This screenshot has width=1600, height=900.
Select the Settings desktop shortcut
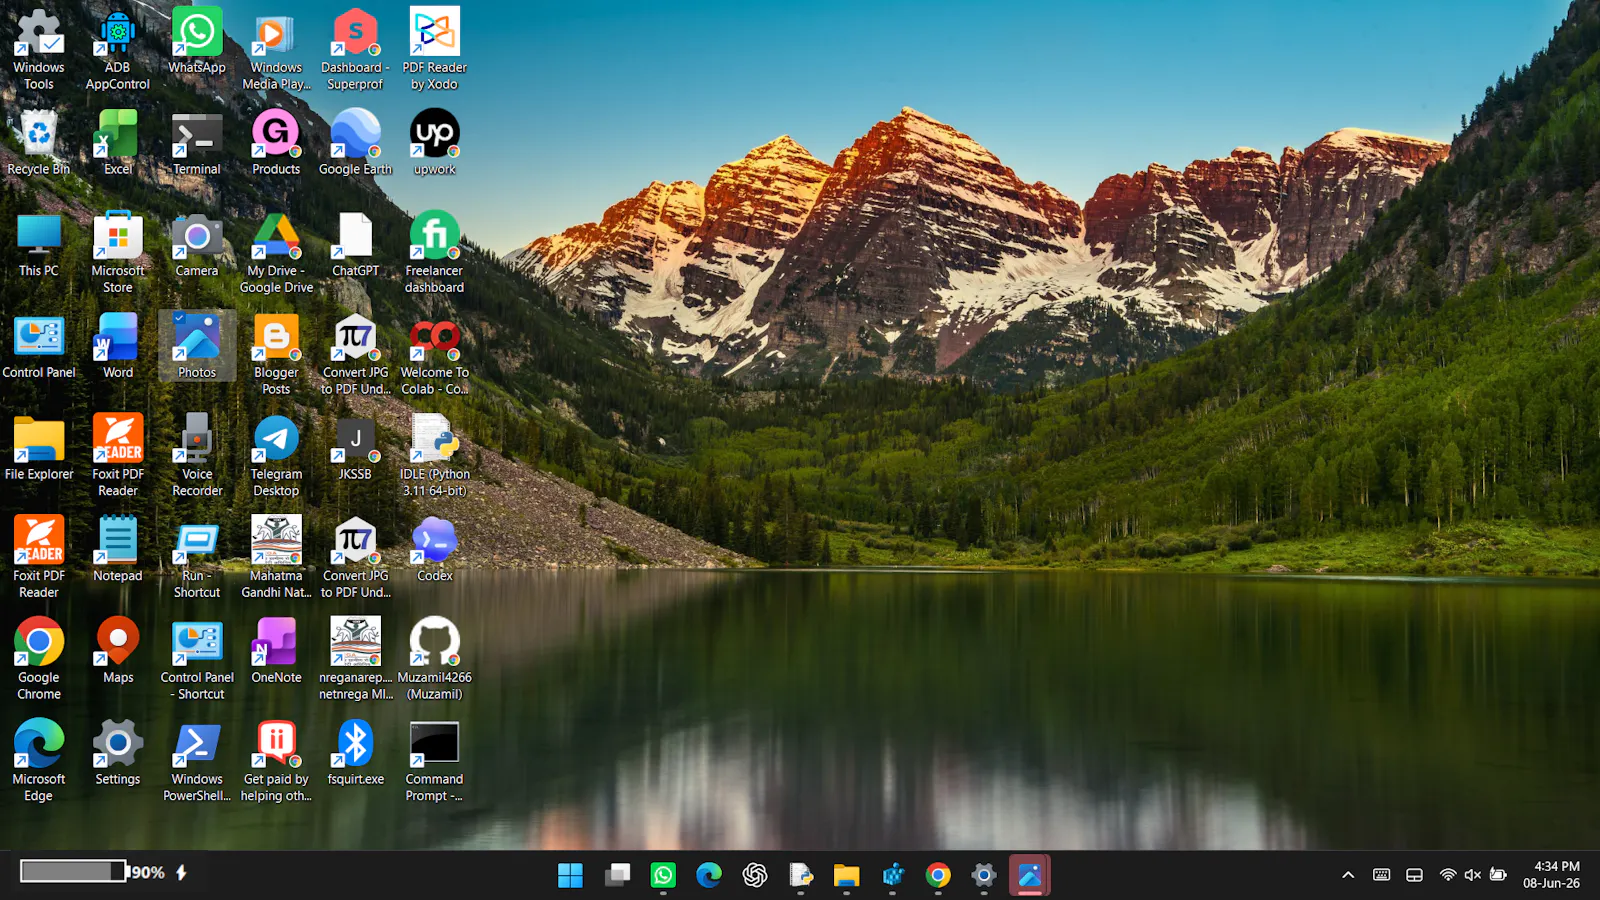point(118,753)
